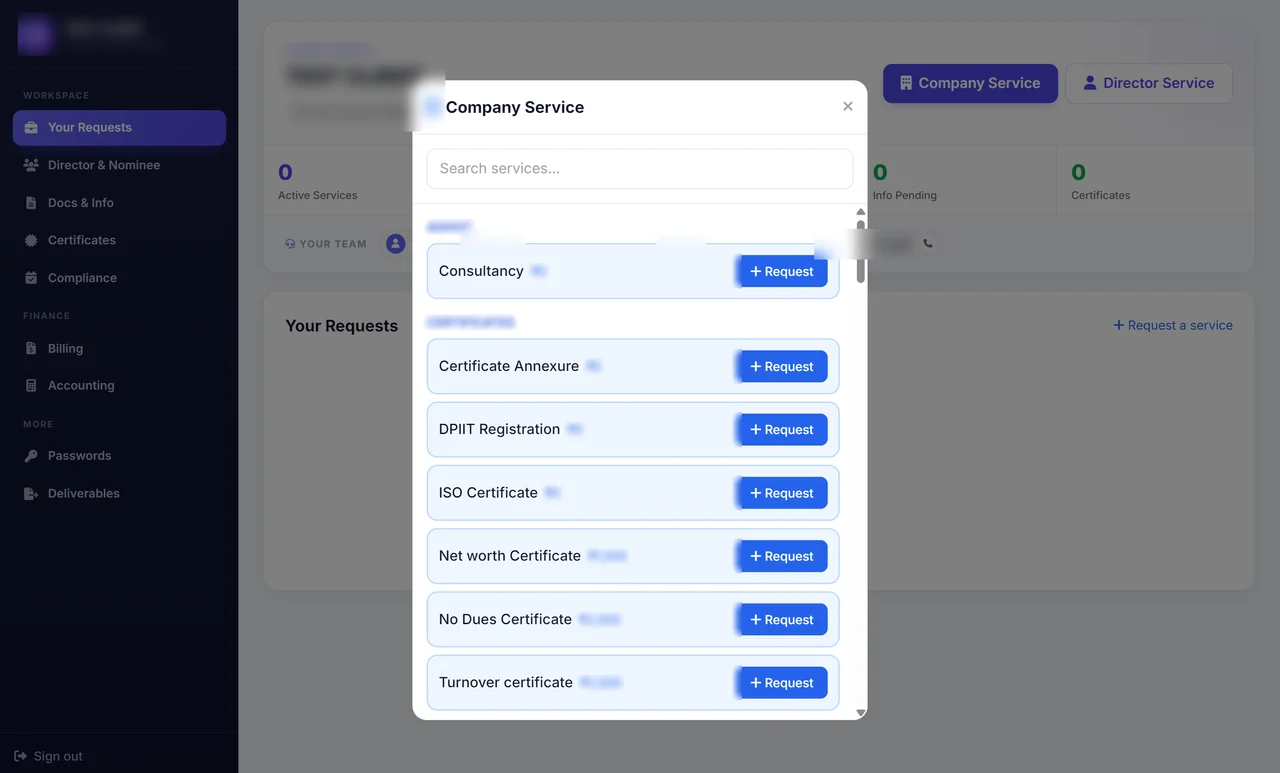This screenshot has height=773, width=1280.
Task: Click the Your Requests section heading
Action: pos(341,326)
